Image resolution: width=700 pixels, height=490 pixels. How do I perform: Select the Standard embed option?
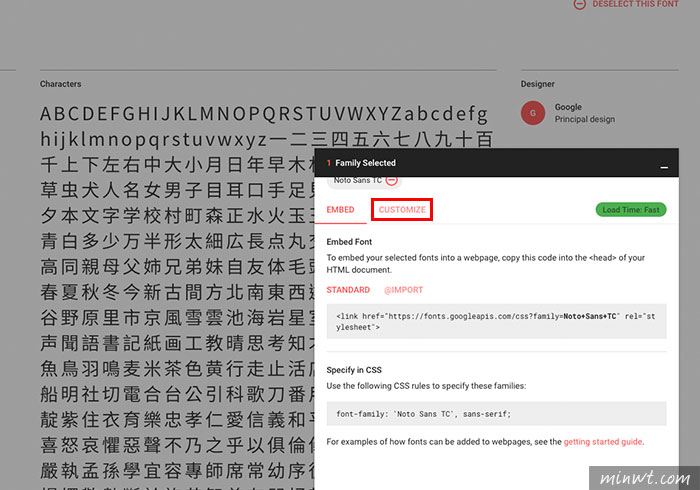tap(348, 290)
